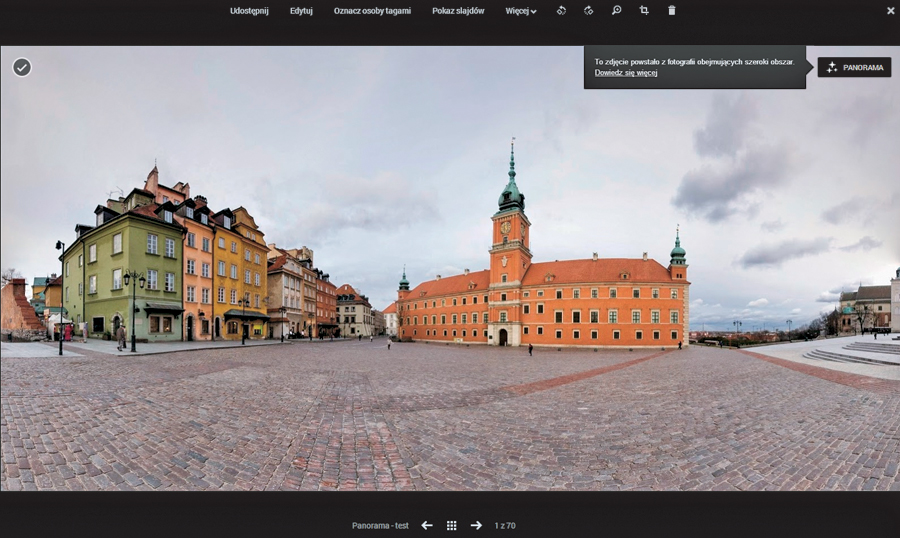
Task: Click Edytuj in the top bar
Action: [x=301, y=11]
